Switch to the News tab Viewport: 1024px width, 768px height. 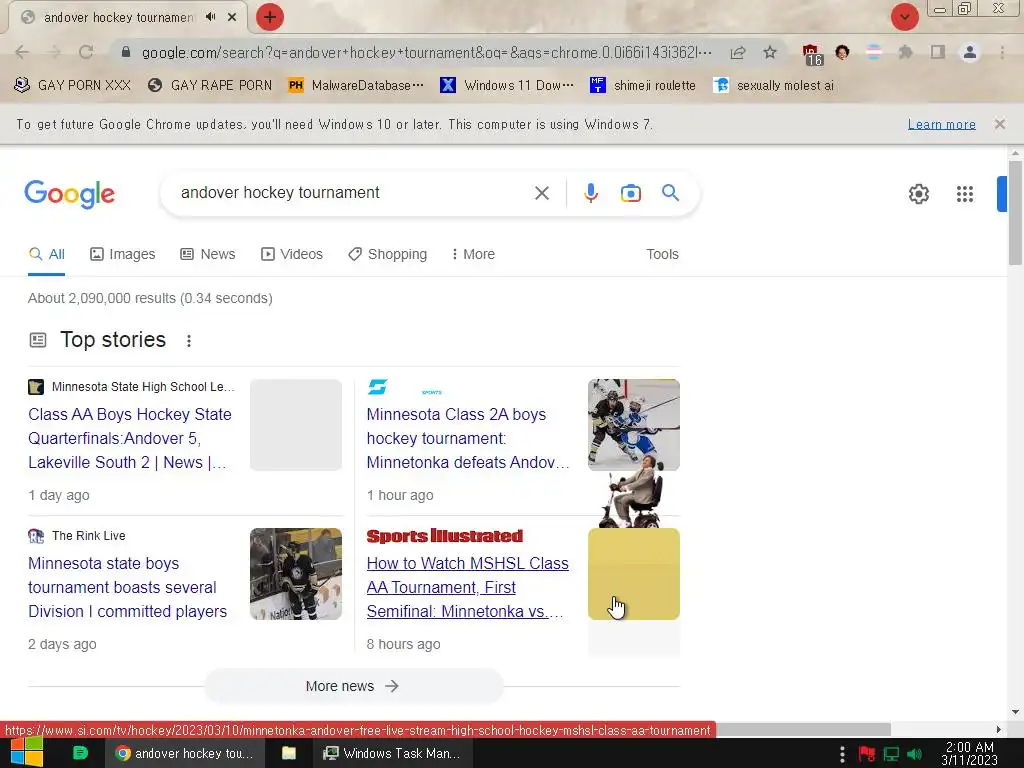coord(208,254)
